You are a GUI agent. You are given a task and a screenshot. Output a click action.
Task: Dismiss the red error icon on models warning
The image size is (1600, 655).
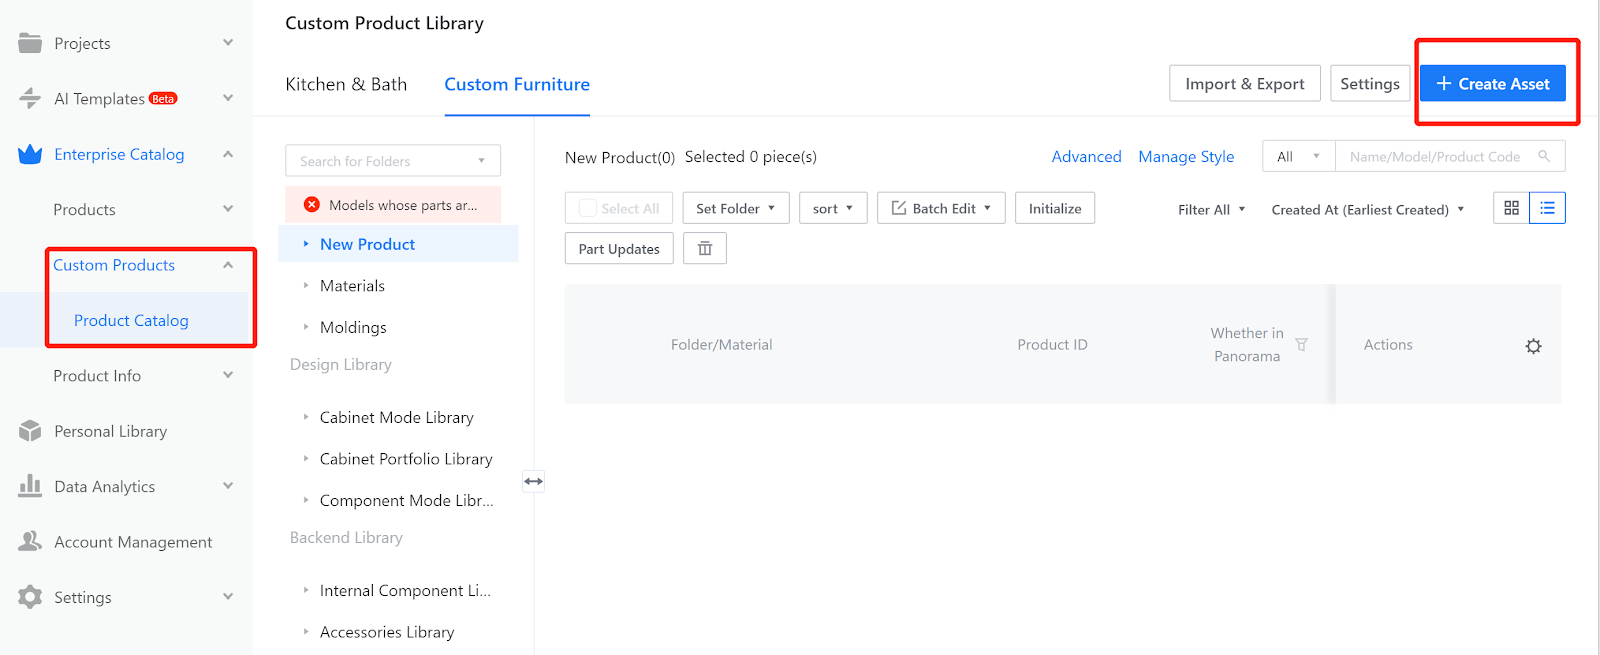(312, 205)
